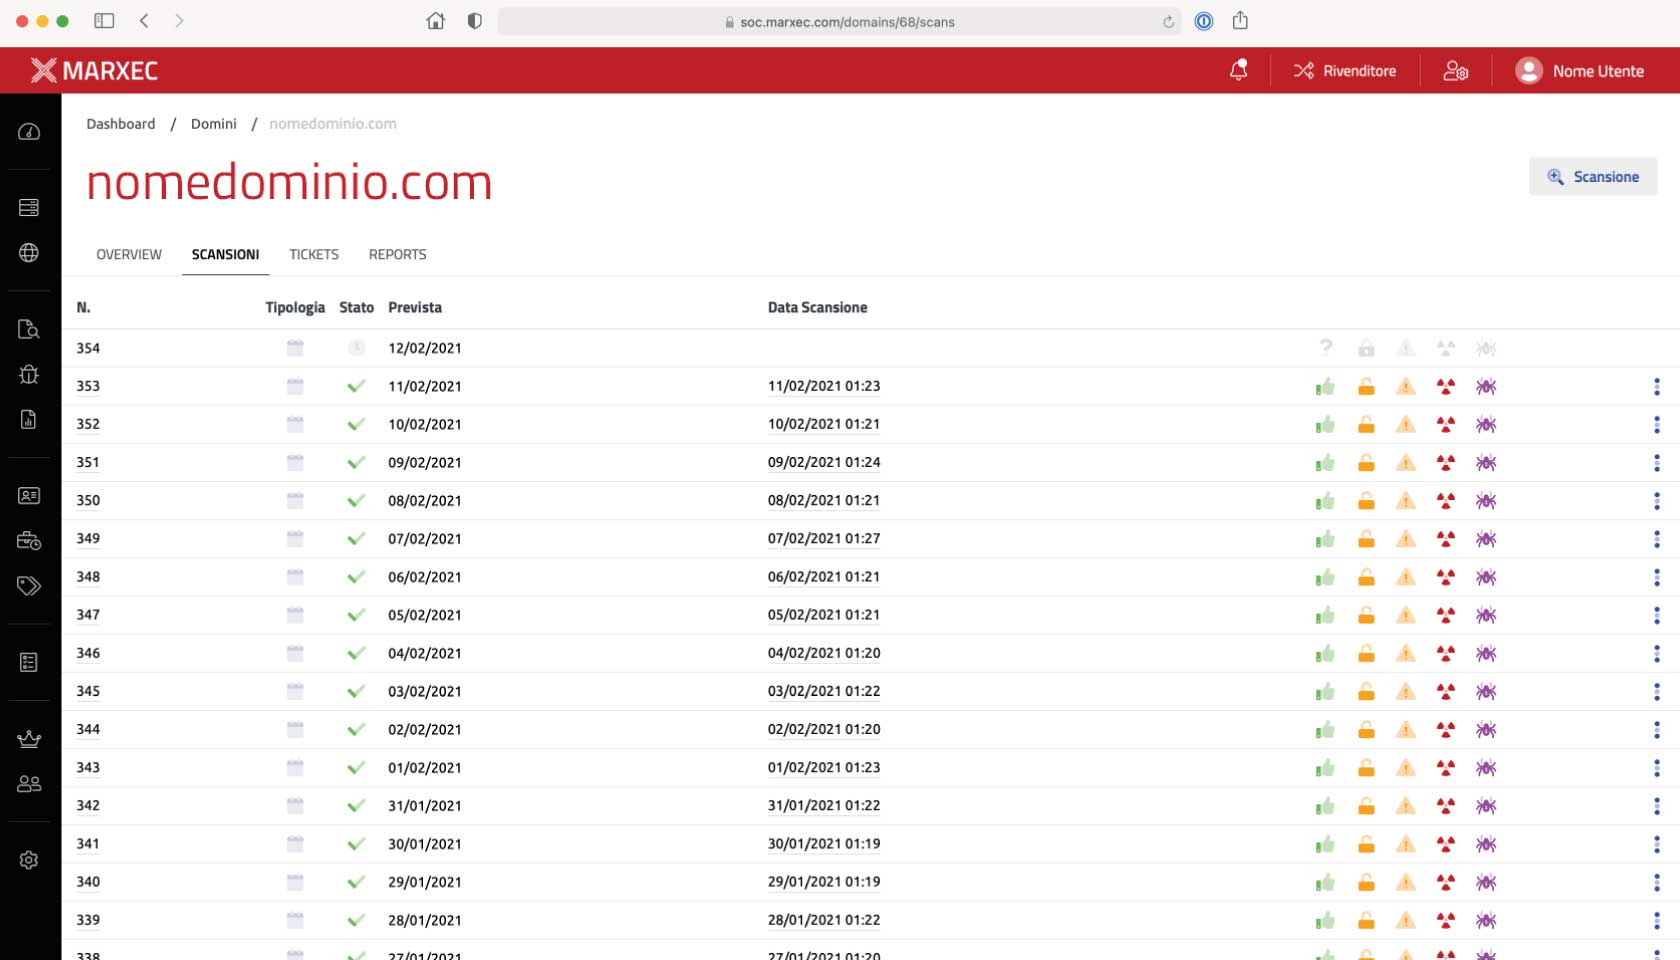This screenshot has width=1680, height=960.
Task: Open the report file icon in sidebar
Action: click(x=29, y=419)
